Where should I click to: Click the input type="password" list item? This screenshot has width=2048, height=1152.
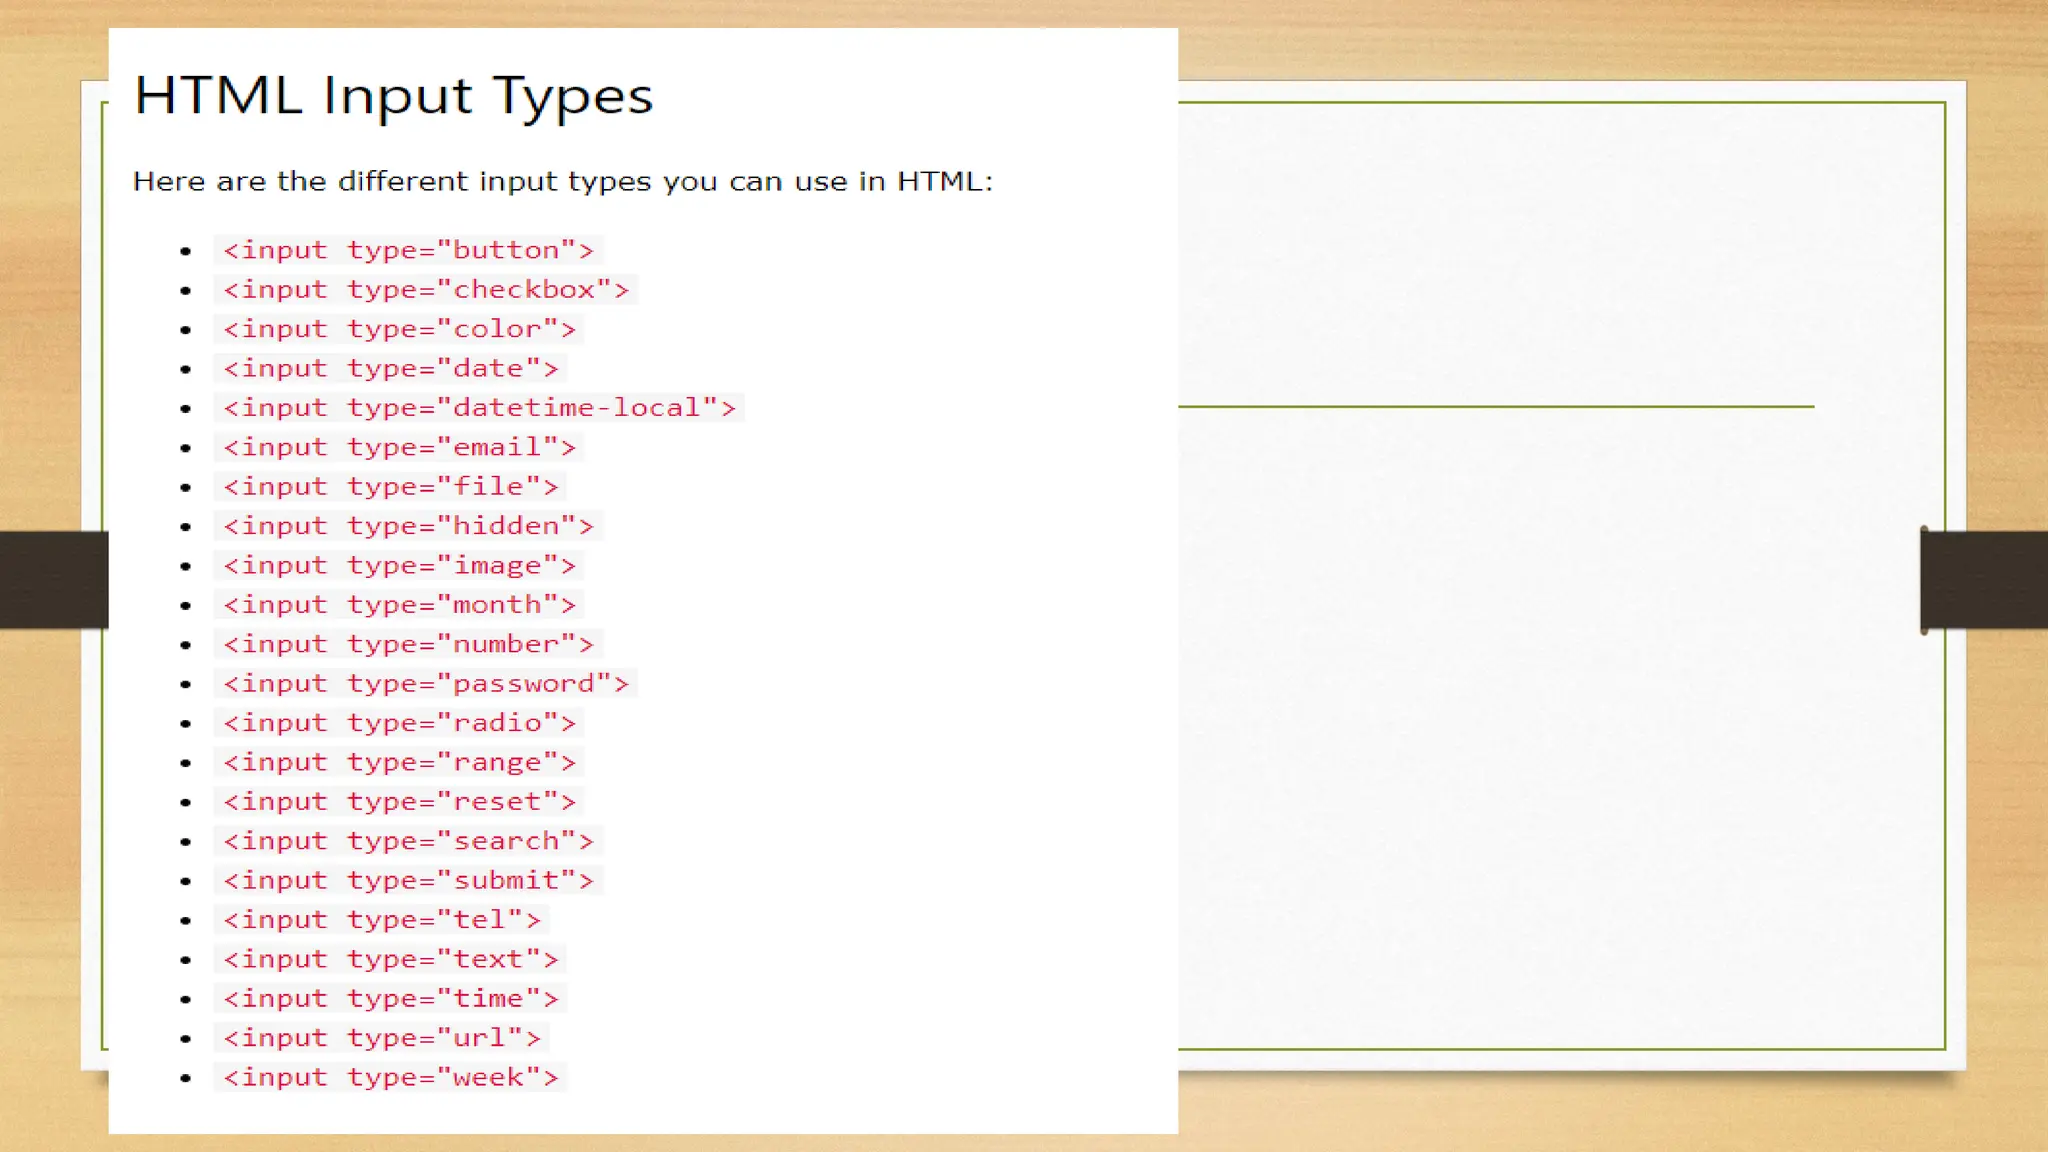[426, 684]
